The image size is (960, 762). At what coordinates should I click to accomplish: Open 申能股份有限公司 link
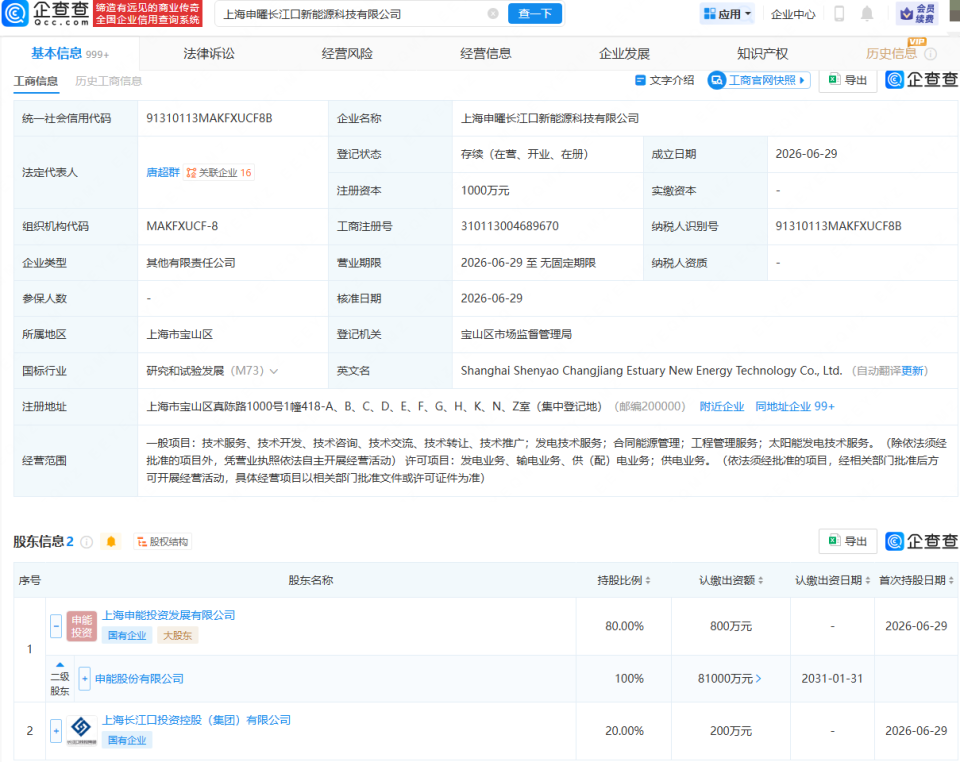(x=139, y=679)
